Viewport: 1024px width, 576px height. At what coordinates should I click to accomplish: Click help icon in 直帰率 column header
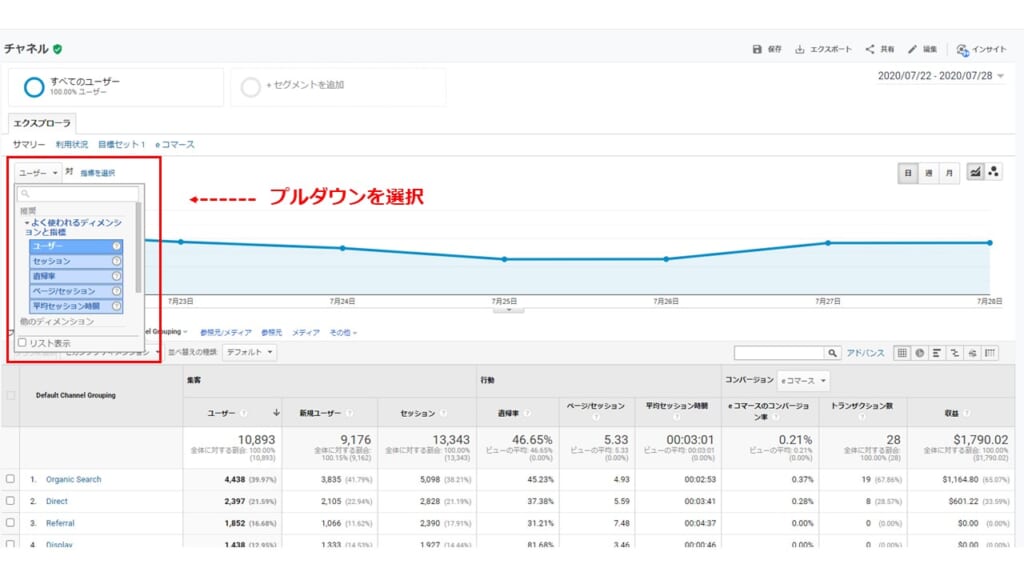pyautogui.click(x=527, y=413)
